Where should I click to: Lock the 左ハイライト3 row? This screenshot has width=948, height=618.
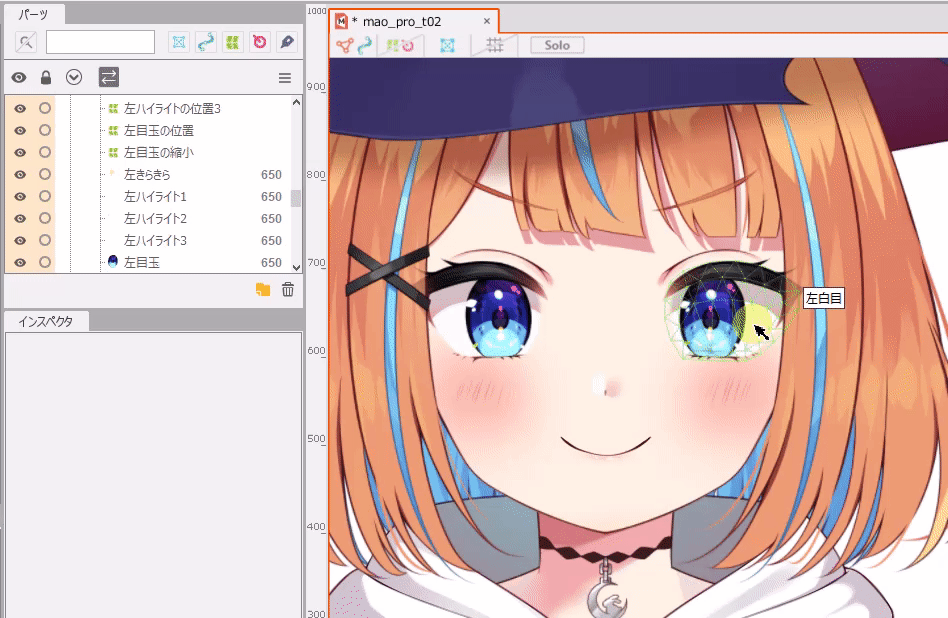coord(45,240)
